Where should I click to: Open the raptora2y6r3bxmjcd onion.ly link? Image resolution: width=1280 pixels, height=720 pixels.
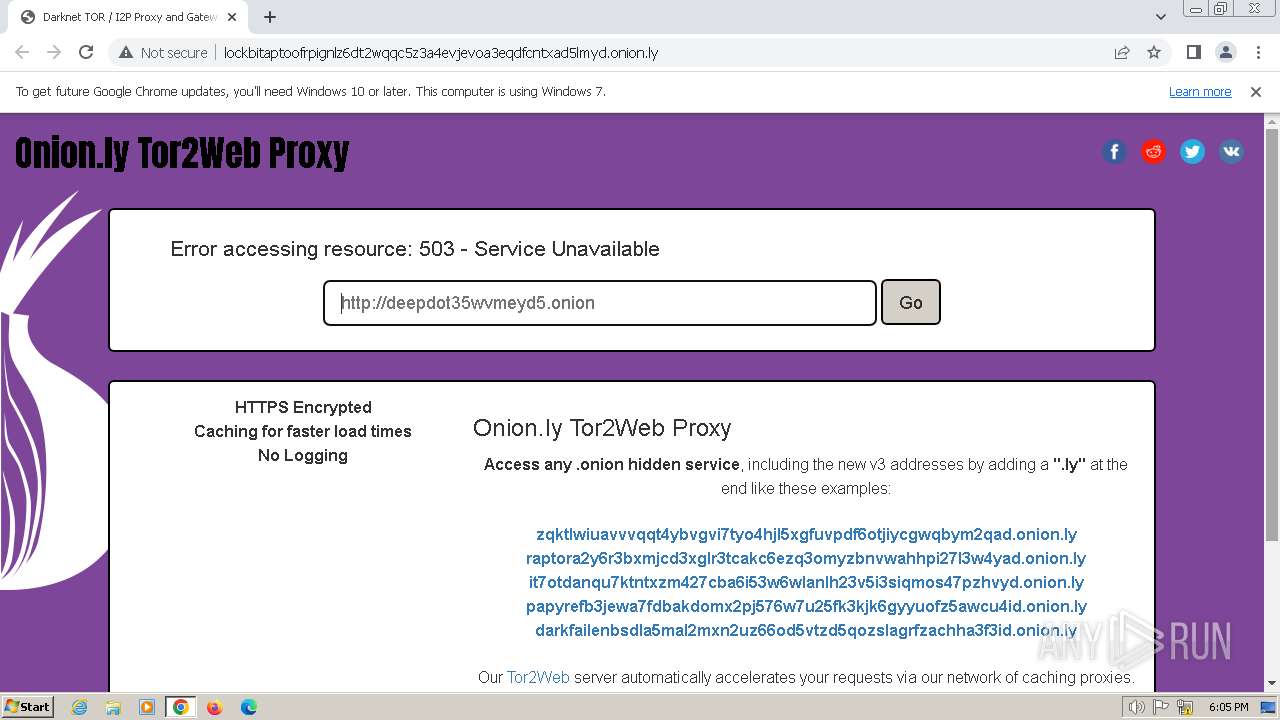click(806, 558)
